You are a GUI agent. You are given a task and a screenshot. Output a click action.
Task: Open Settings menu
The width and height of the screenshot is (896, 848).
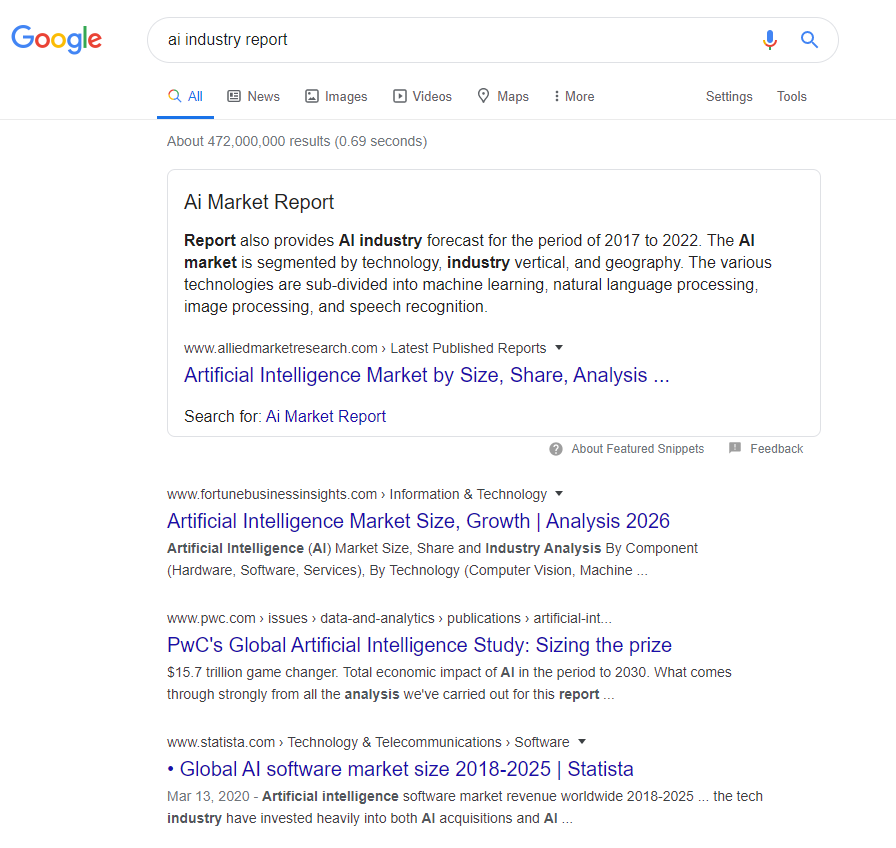[729, 97]
